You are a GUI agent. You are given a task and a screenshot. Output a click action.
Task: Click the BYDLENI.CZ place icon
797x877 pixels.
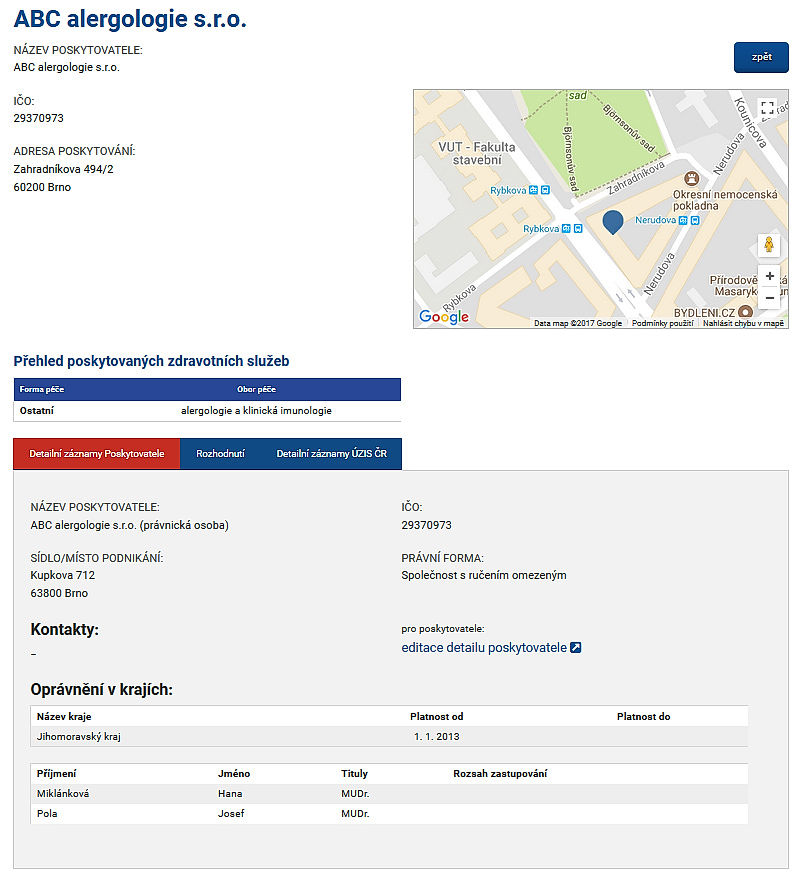(x=745, y=312)
